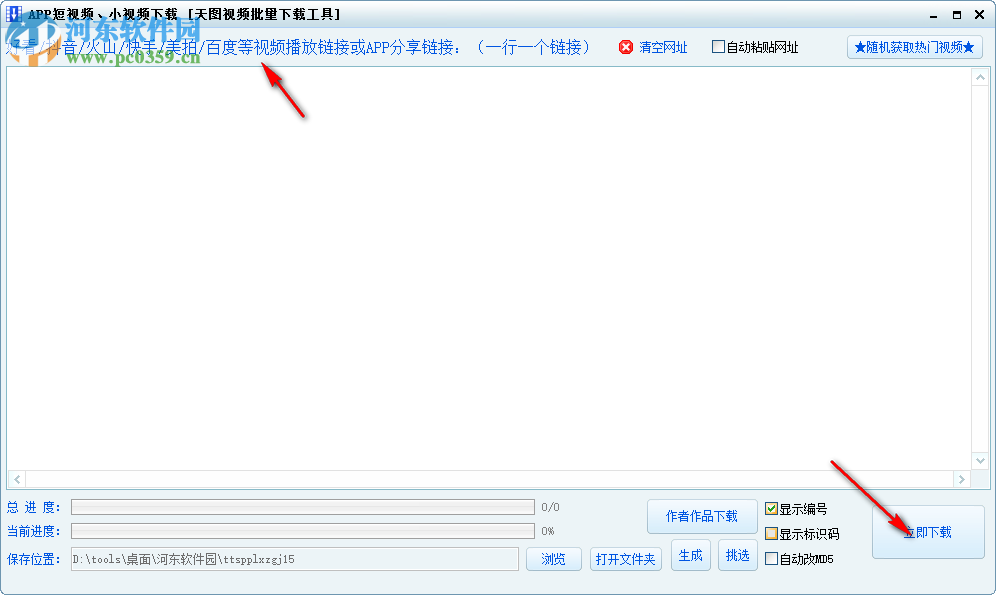Click the horizontal scrollbar left arrow
The width and height of the screenshot is (996, 595).
click(x=17, y=479)
